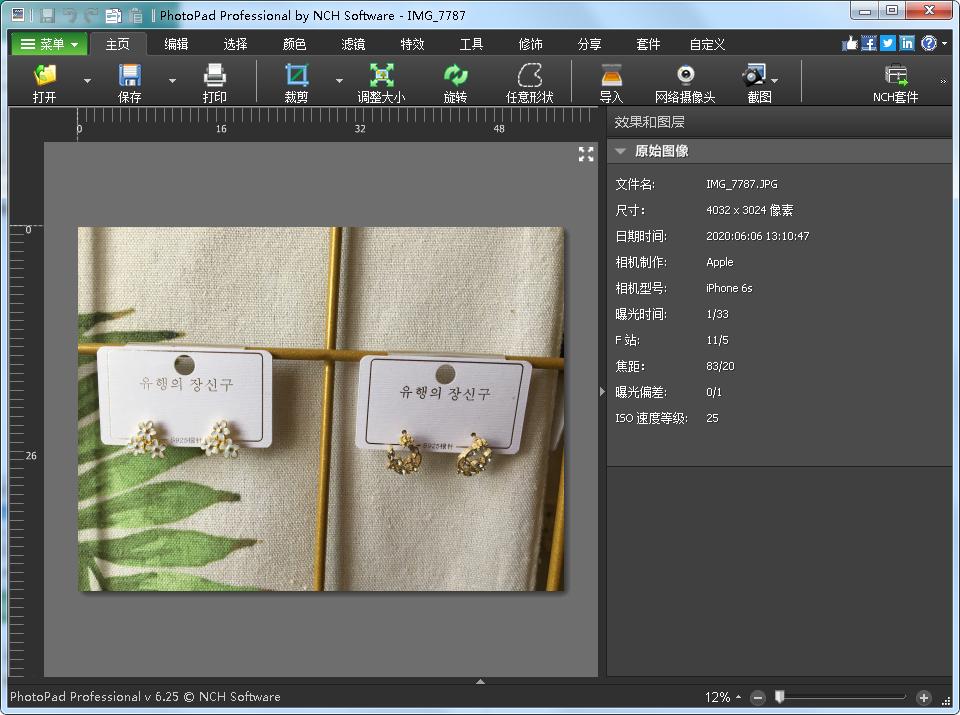Open the Resize (调整大小) tool
Viewport: 960px width, 715px height.
point(381,76)
